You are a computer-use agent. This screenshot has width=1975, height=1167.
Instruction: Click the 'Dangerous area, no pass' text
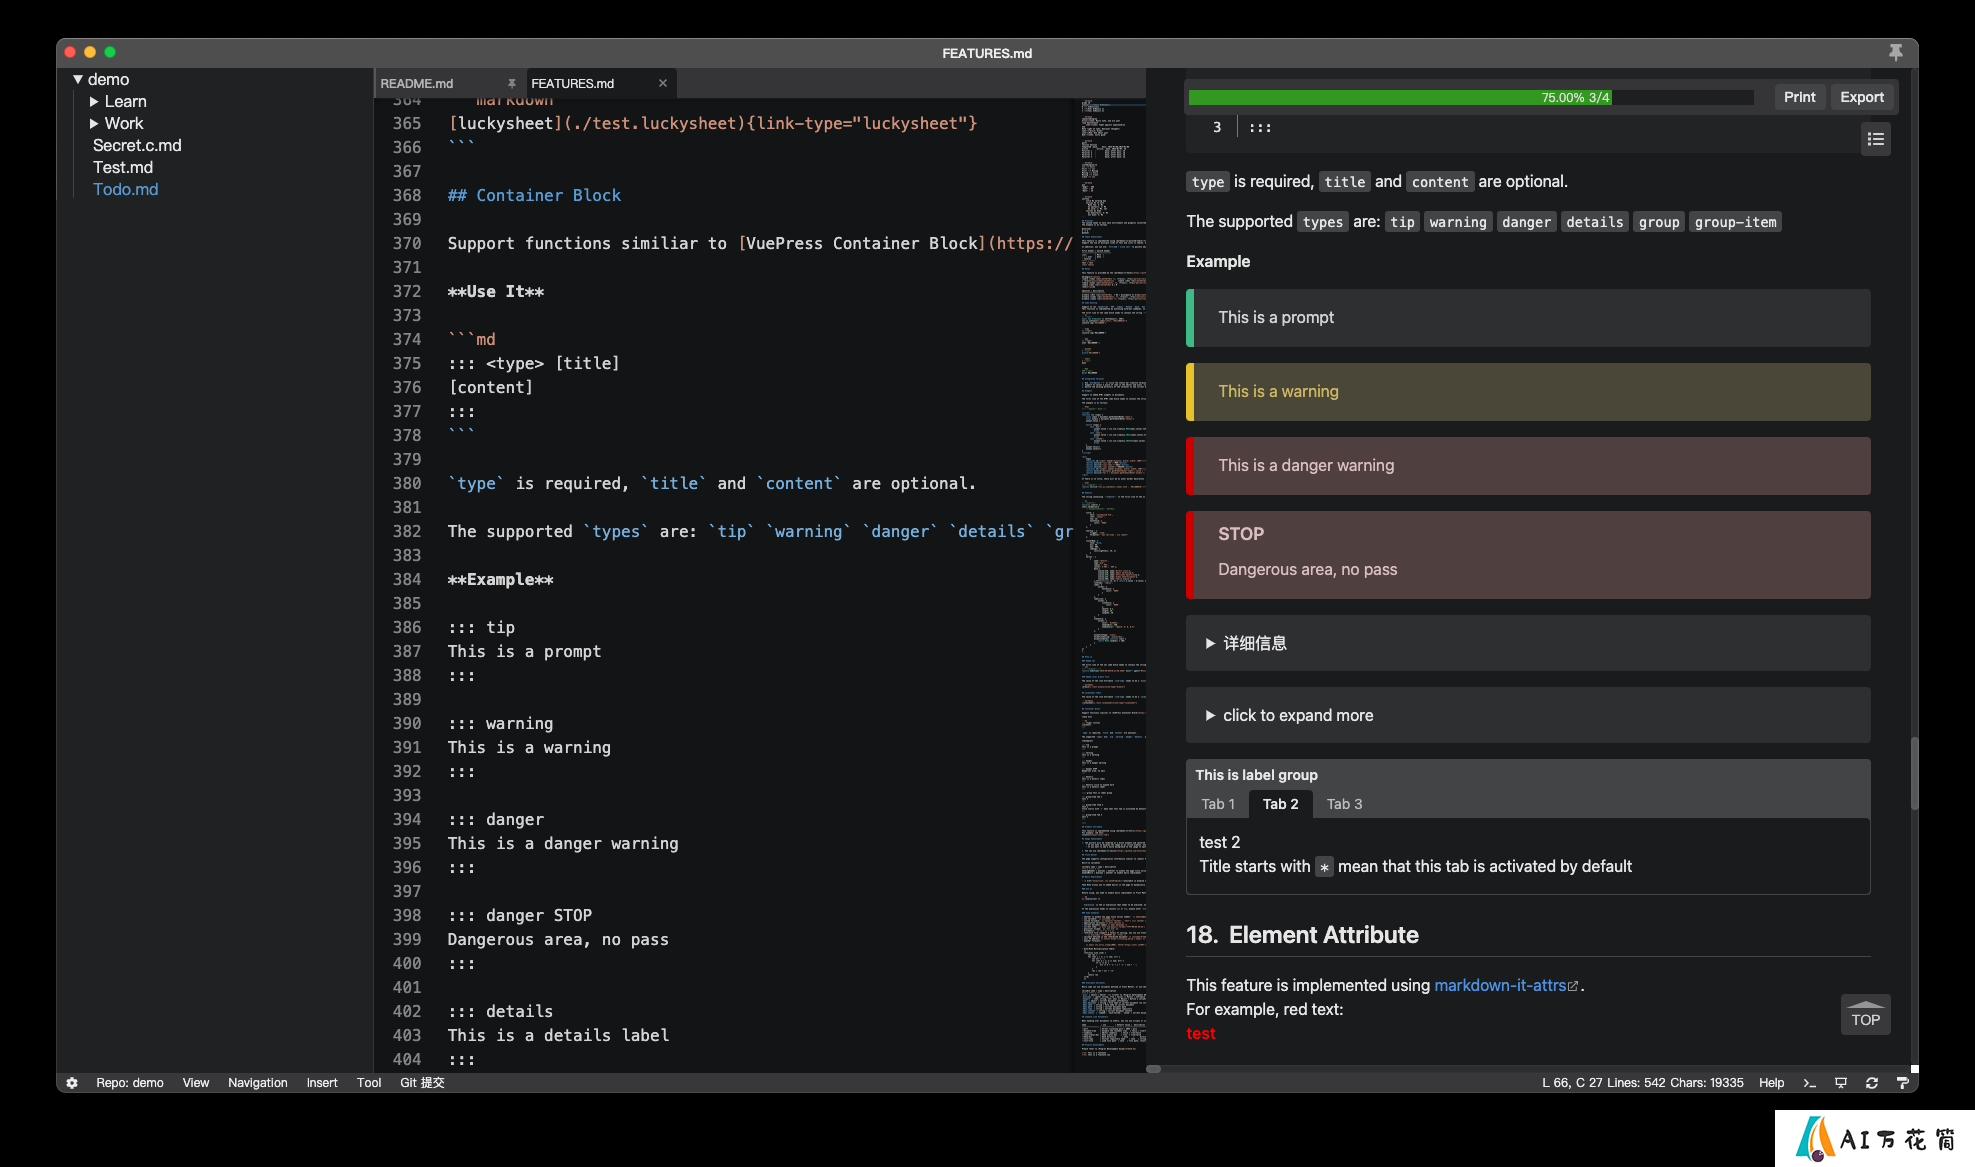[x=1307, y=569]
